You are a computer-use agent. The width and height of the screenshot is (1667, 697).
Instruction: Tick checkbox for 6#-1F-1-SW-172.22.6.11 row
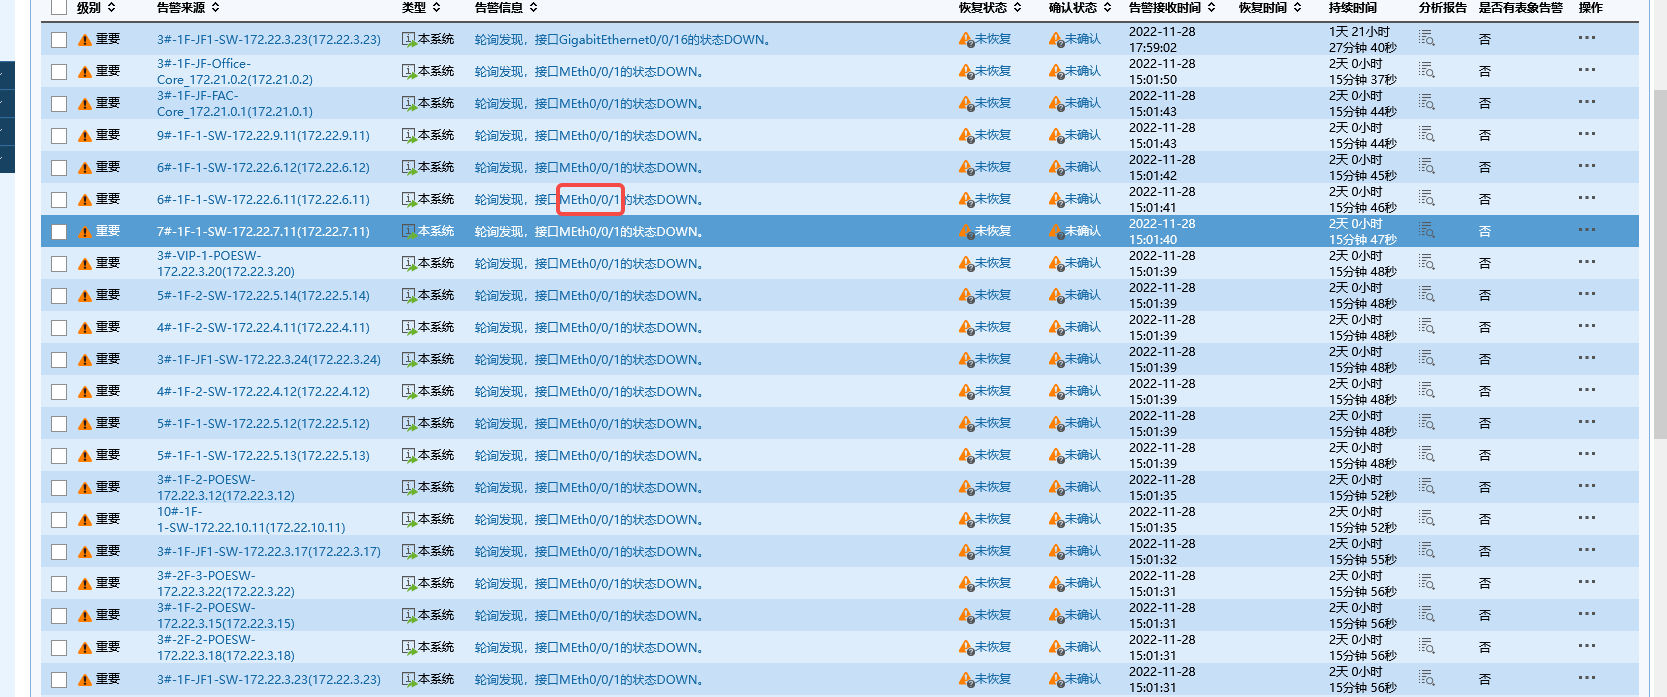[59, 200]
